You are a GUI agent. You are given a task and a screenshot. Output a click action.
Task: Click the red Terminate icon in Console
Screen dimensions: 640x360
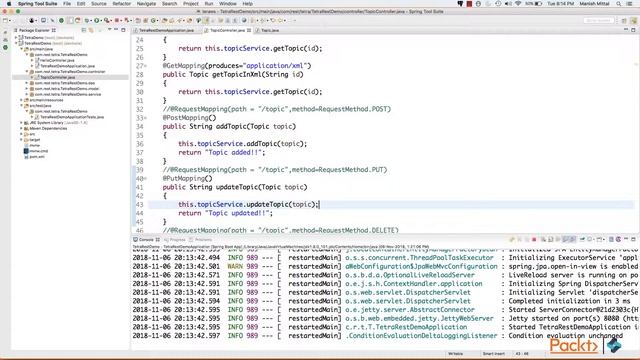pos(534,240)
